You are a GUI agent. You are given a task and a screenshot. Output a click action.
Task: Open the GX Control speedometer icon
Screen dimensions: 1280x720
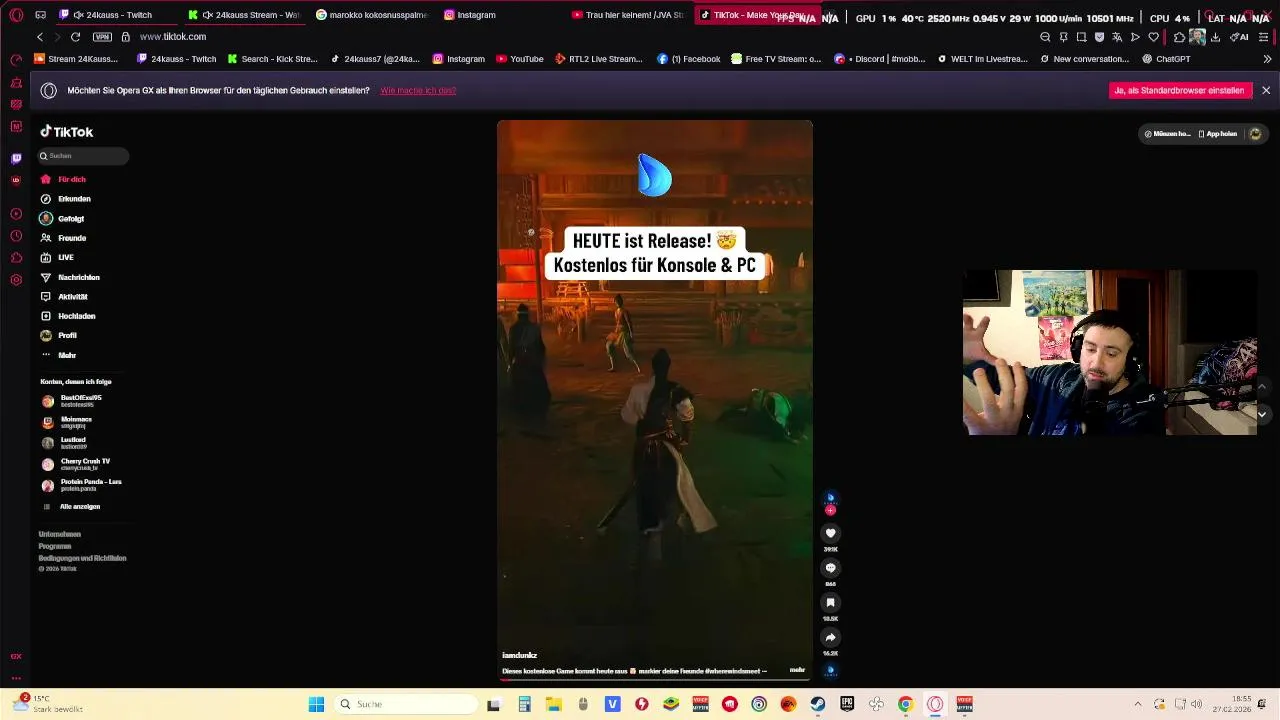click(x=16, y=60)
